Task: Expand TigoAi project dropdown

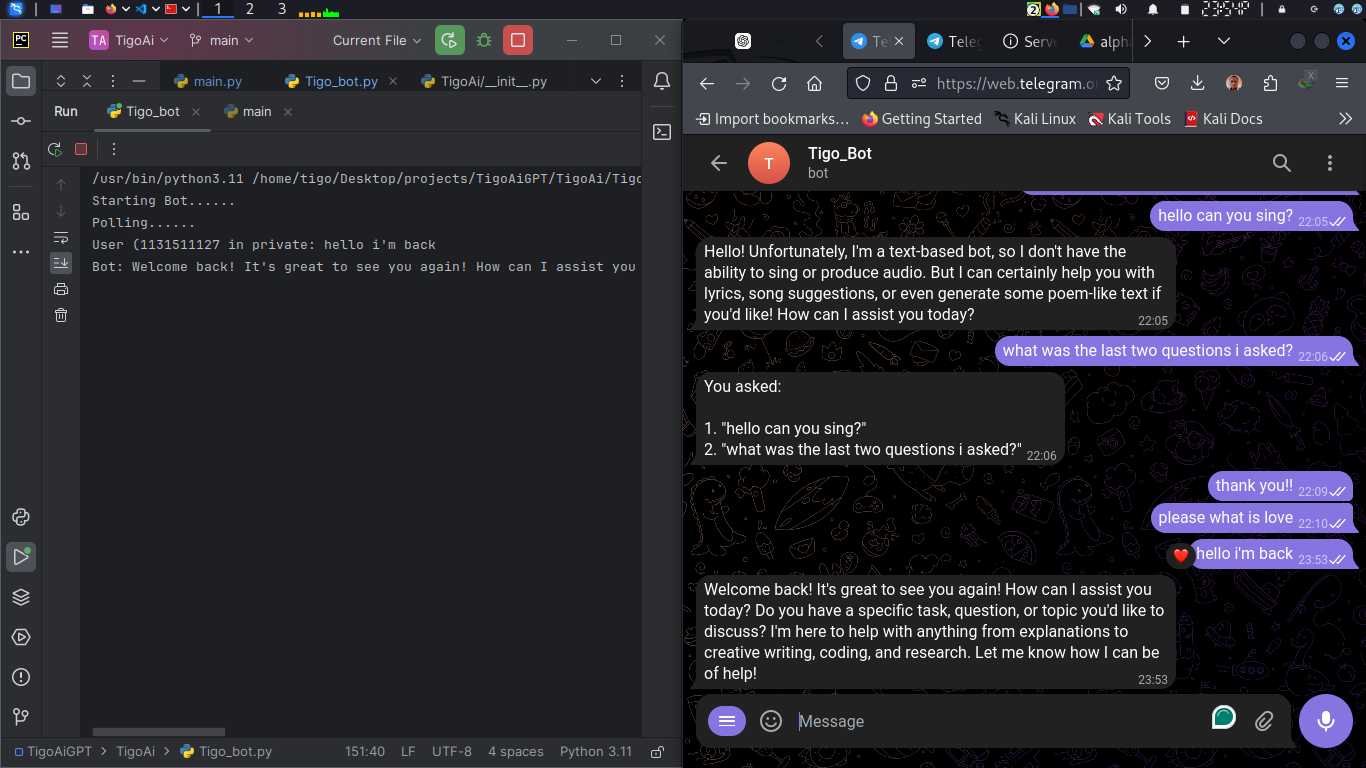Action: pyautogui.click(x=129, y=40)
